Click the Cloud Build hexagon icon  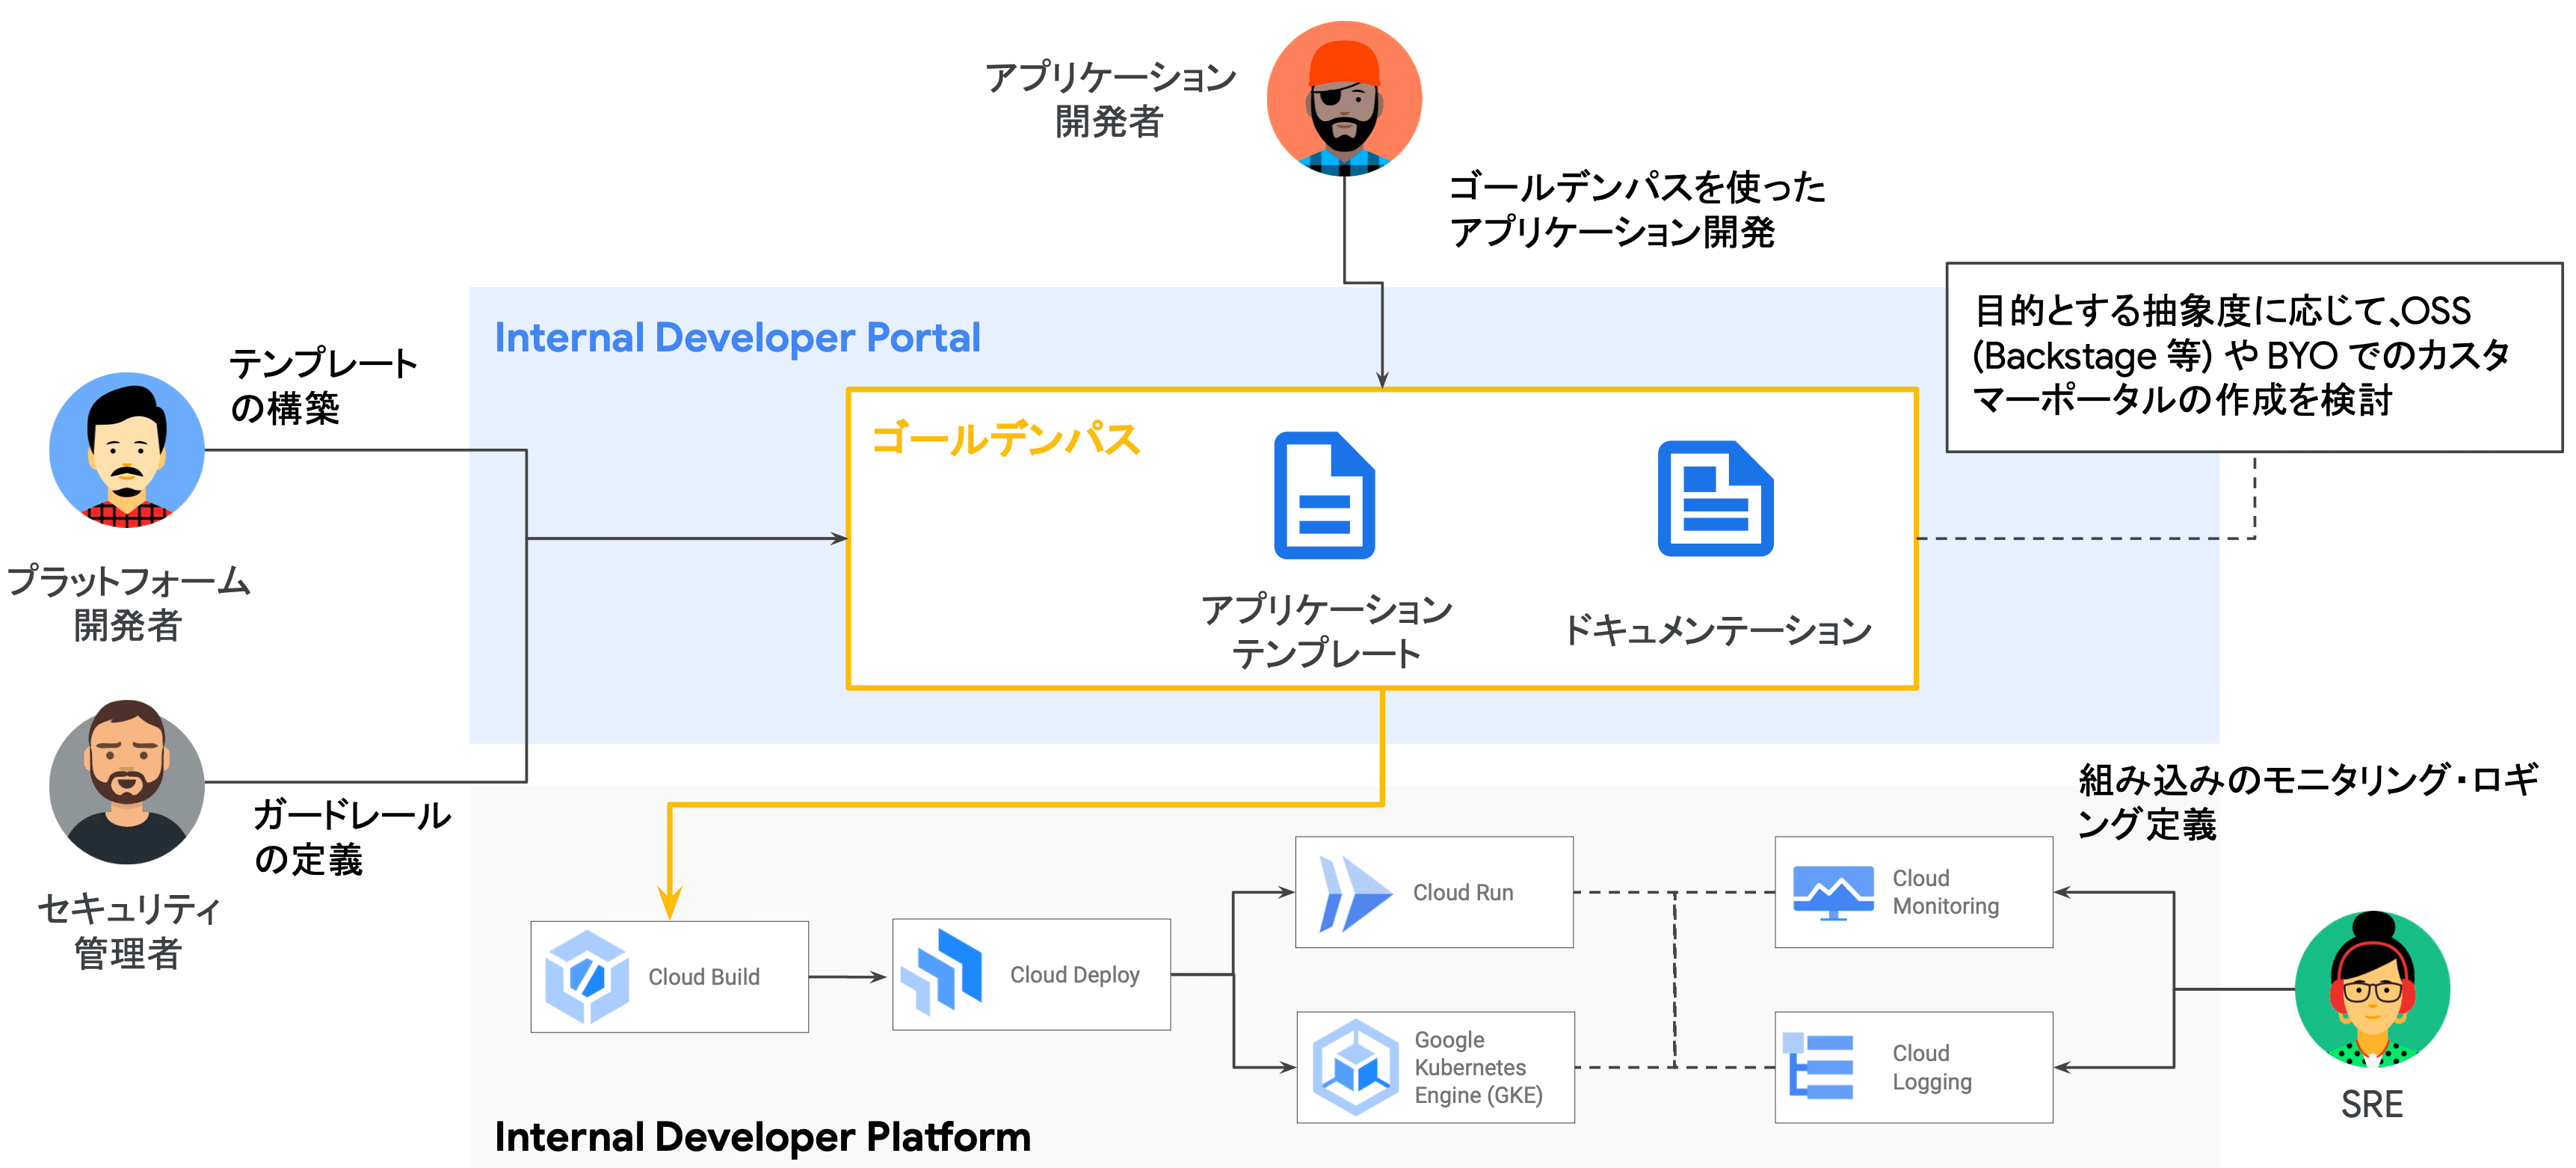[x=587, y=976]
